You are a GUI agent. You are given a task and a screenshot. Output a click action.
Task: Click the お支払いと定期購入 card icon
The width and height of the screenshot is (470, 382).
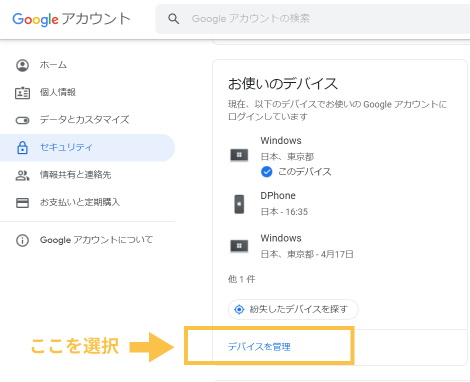pos(22,203)
